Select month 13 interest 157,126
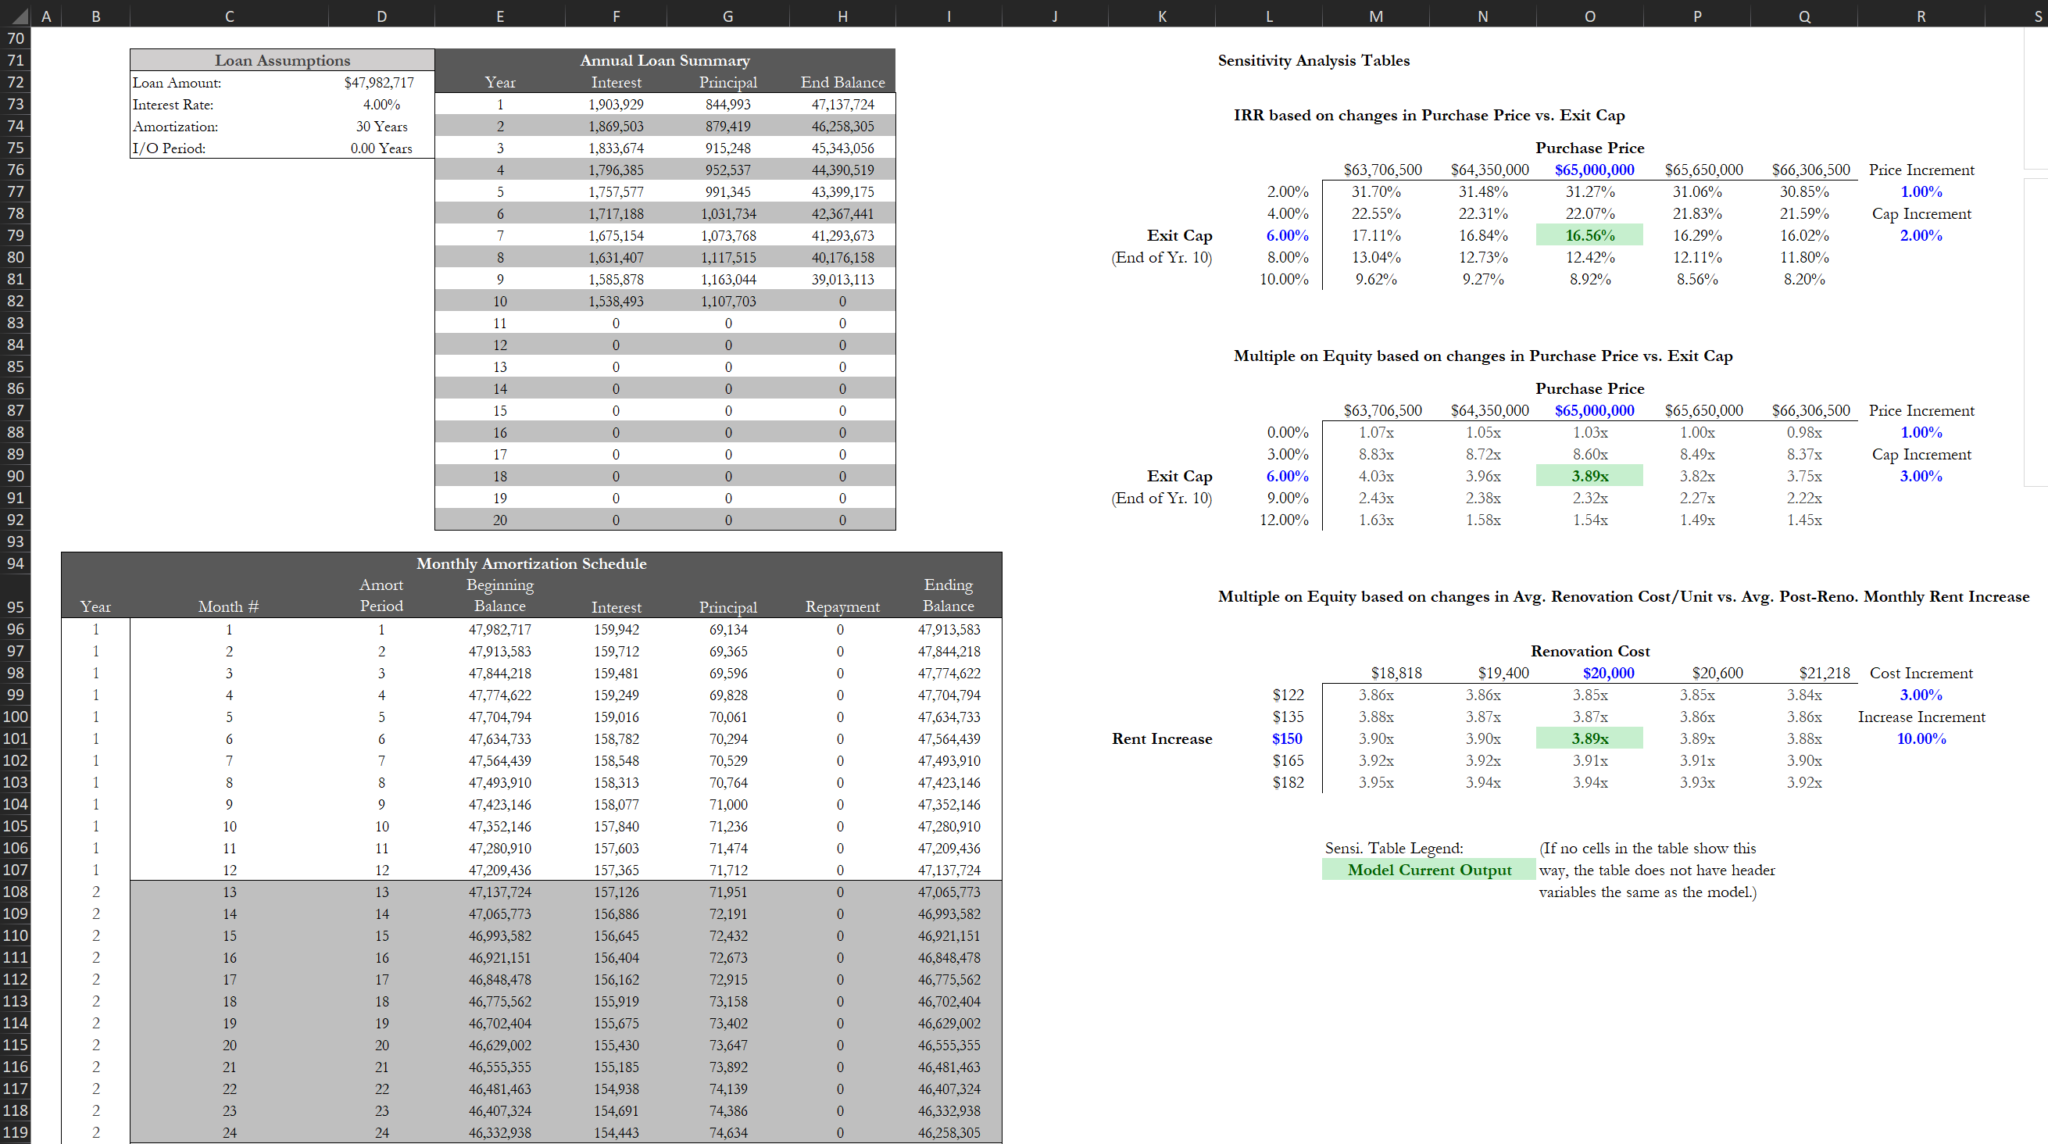 (x=616, y=892)
